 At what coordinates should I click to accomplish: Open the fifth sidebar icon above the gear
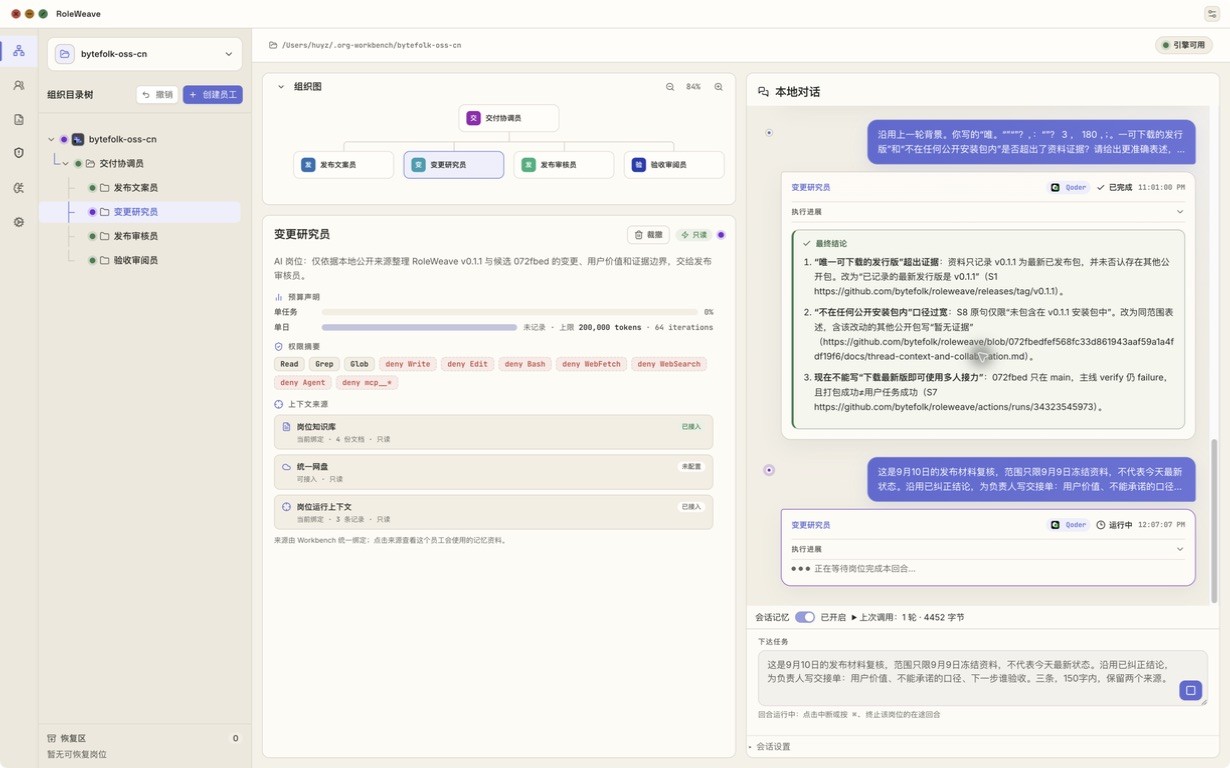[x=19, y=188]
